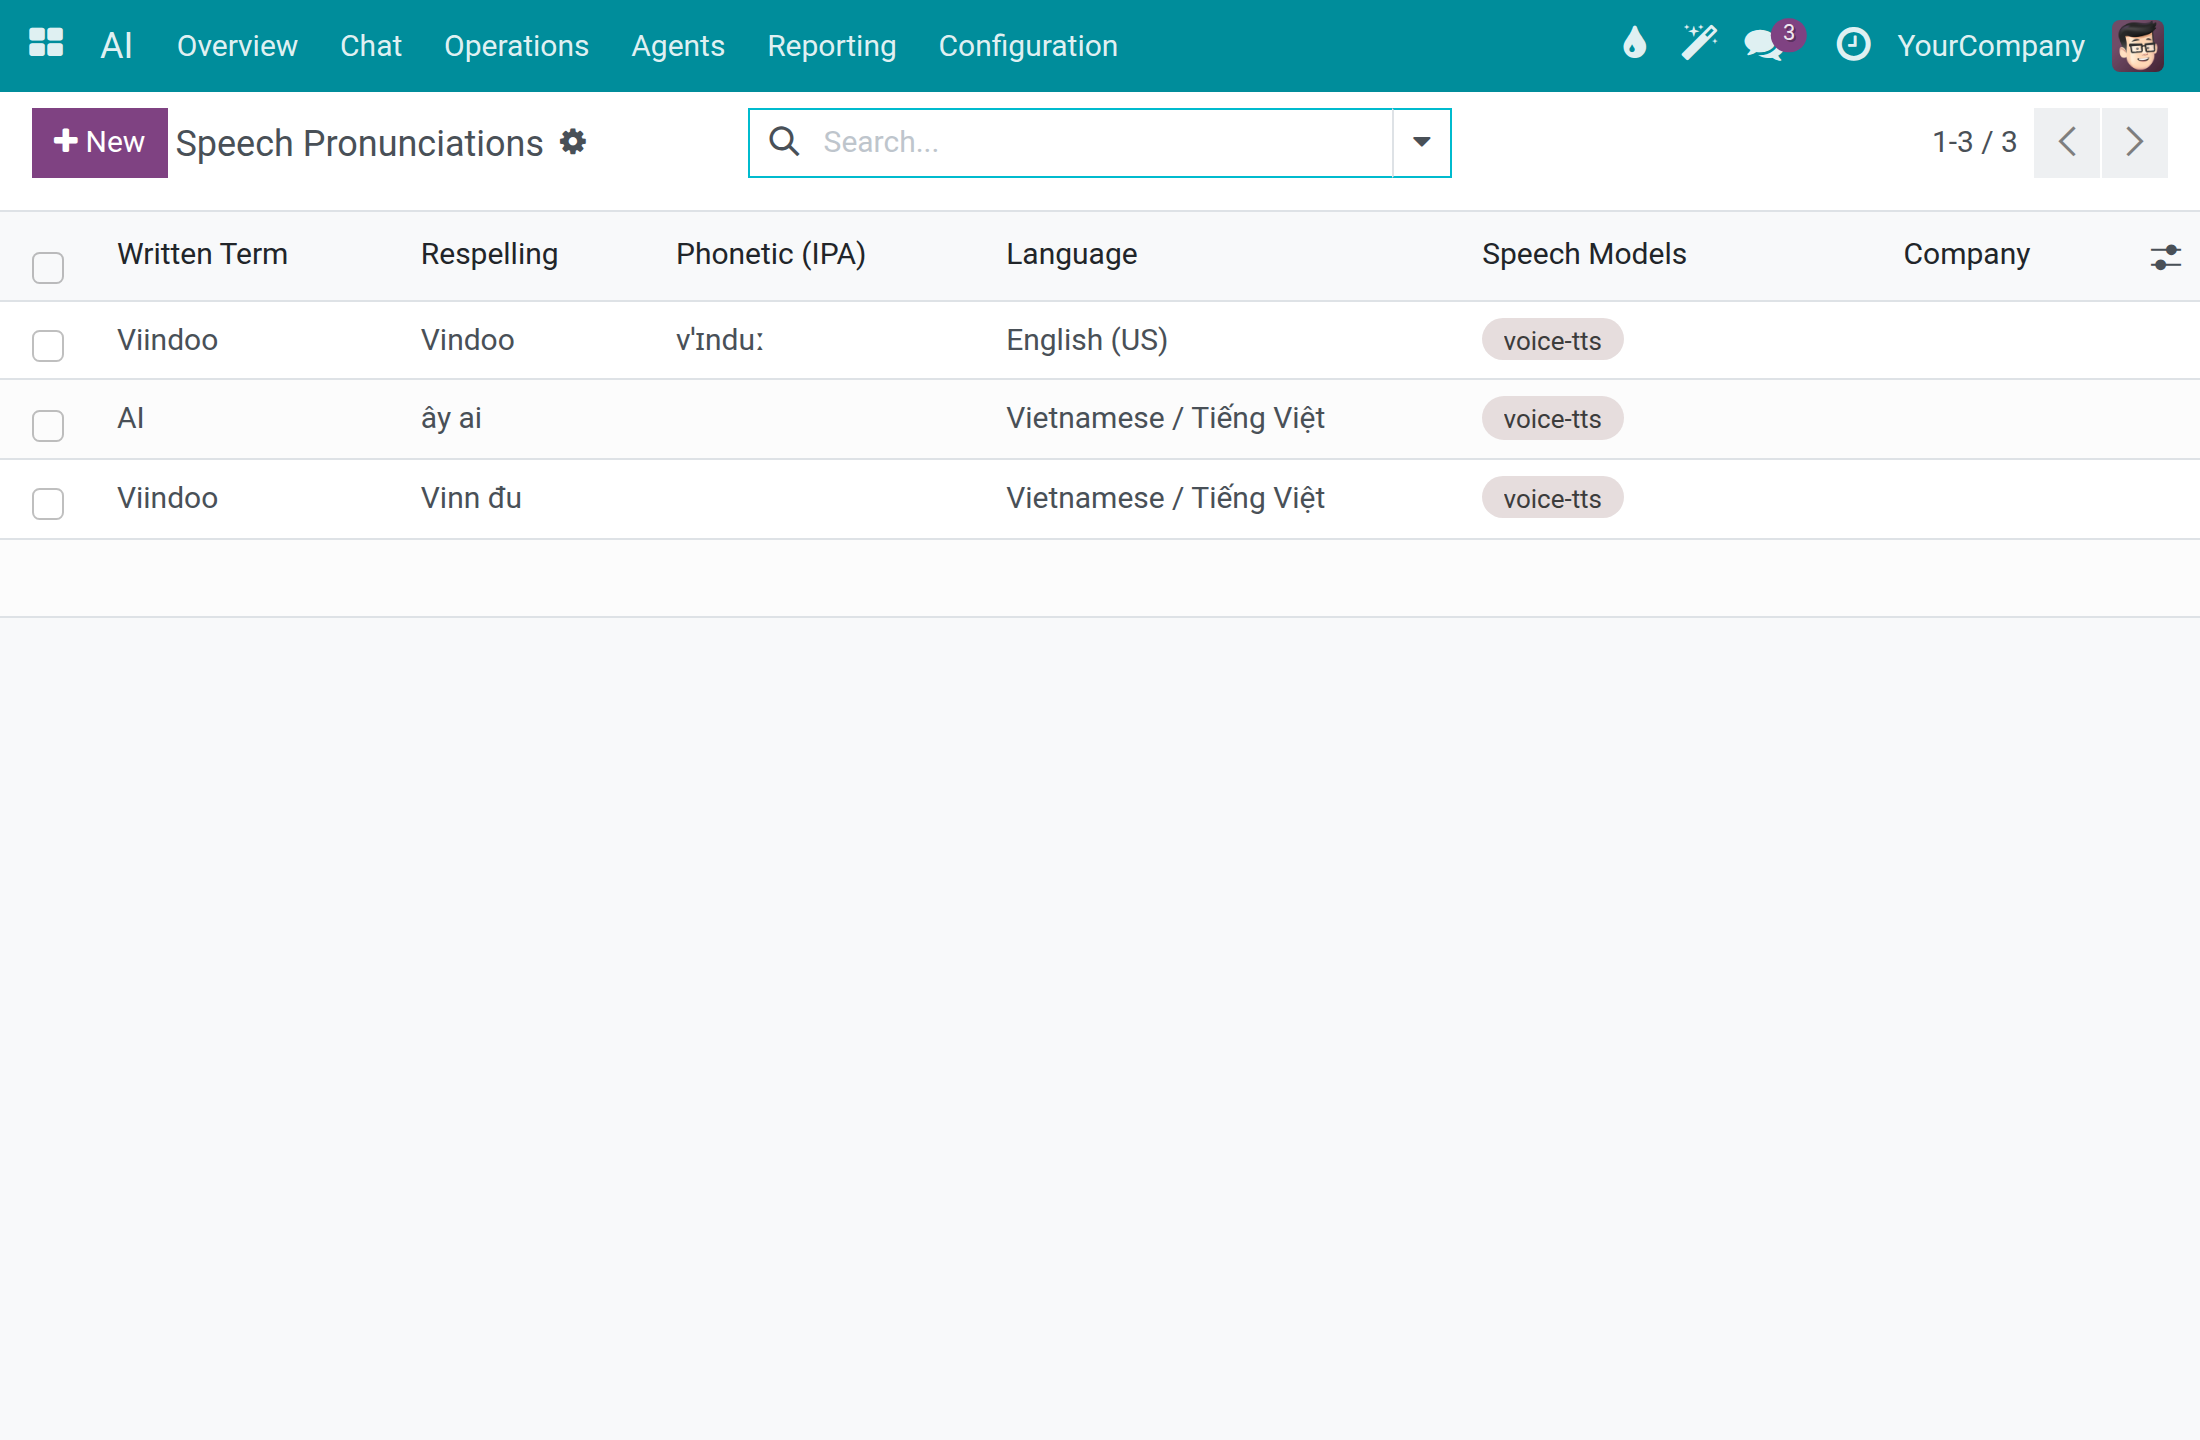Check the Viindoo Vinn đu row
The width and height of the screenshot is (2200, 1440).
click(x=48, y=503)
